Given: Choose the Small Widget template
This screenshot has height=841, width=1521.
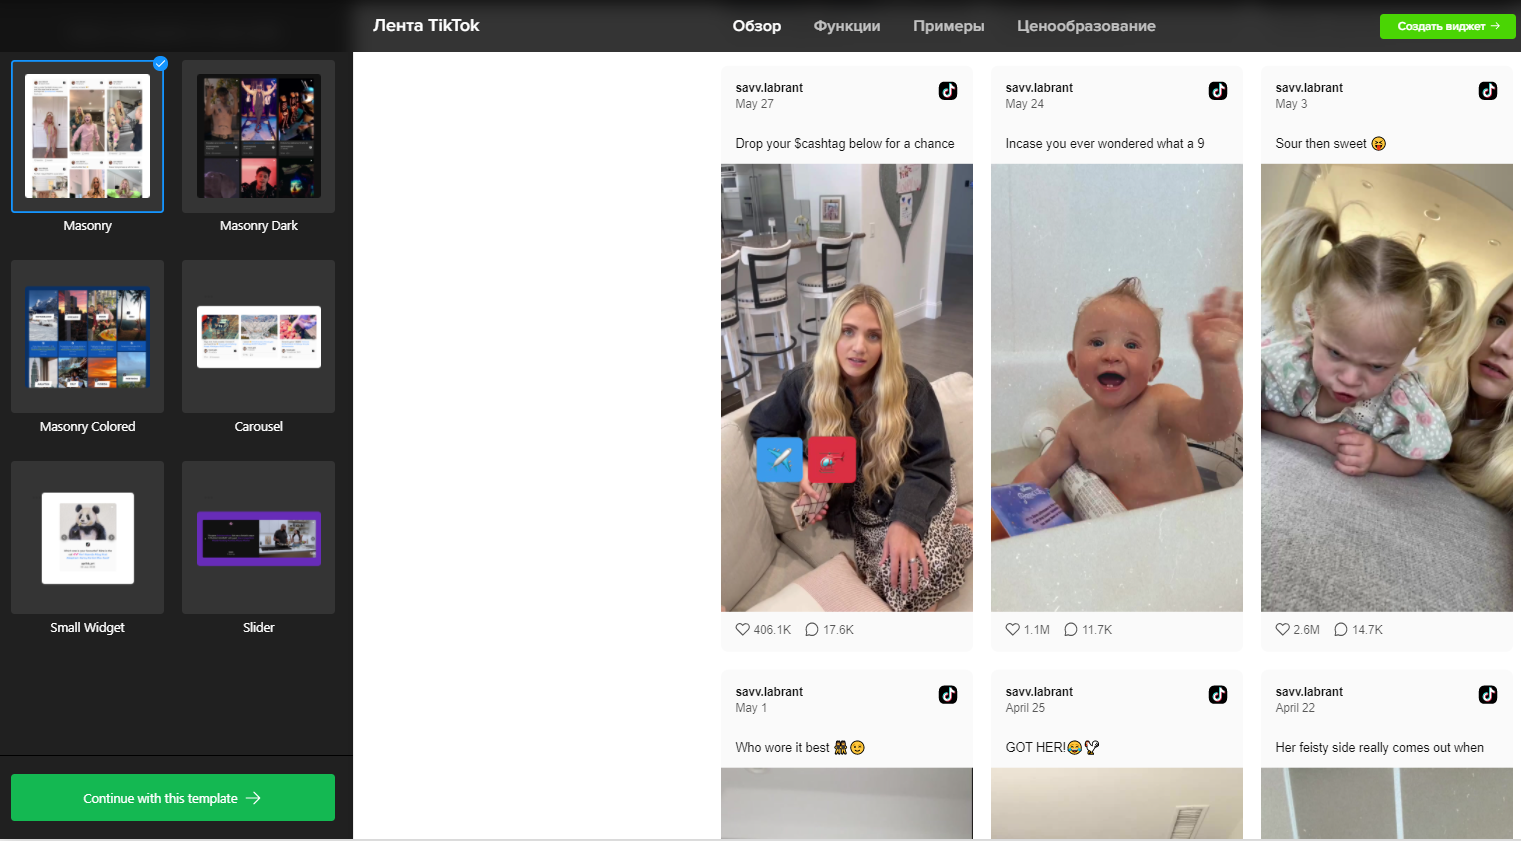Looking at the screenshot, I should 87,537.
